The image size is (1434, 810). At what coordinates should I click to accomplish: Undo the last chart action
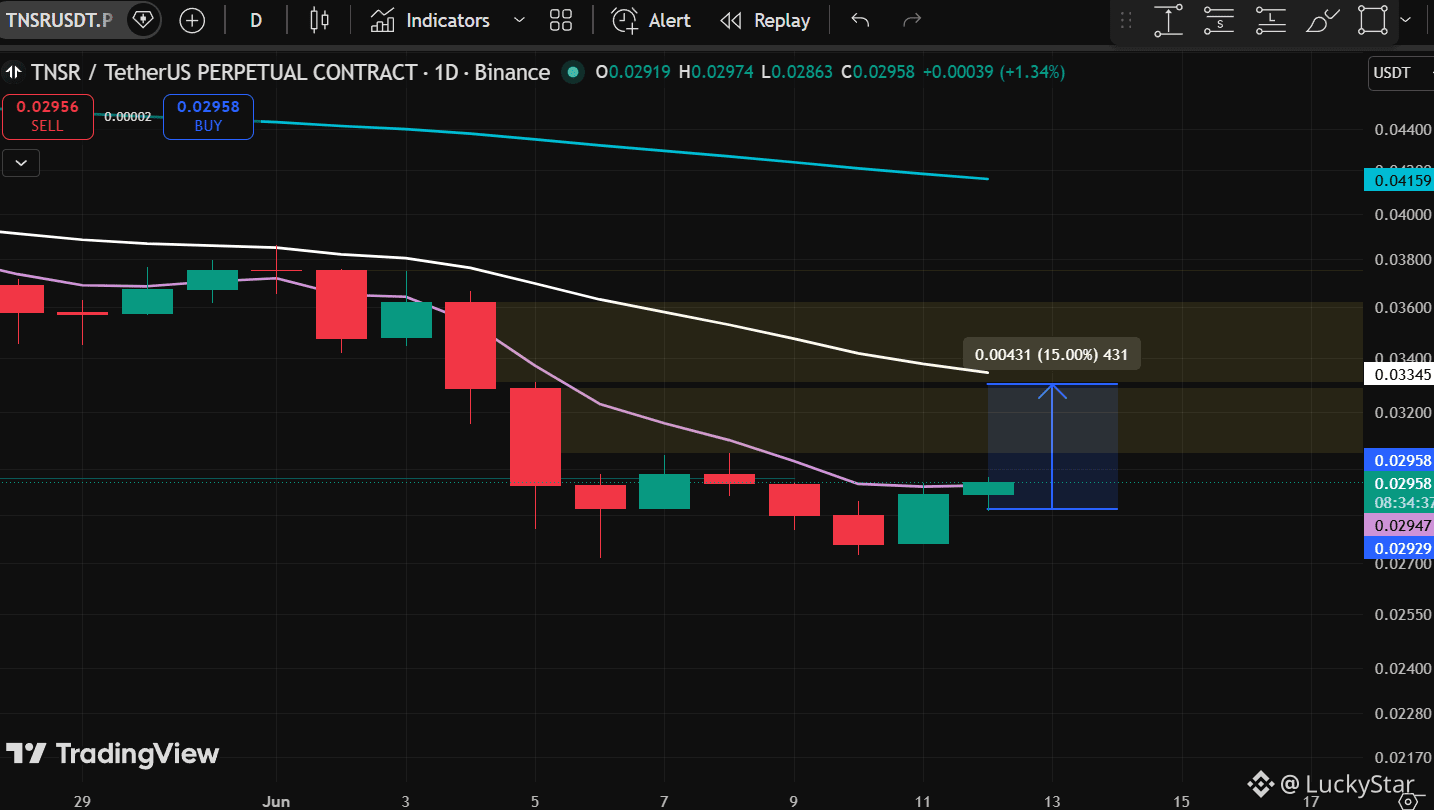[860, 20]
